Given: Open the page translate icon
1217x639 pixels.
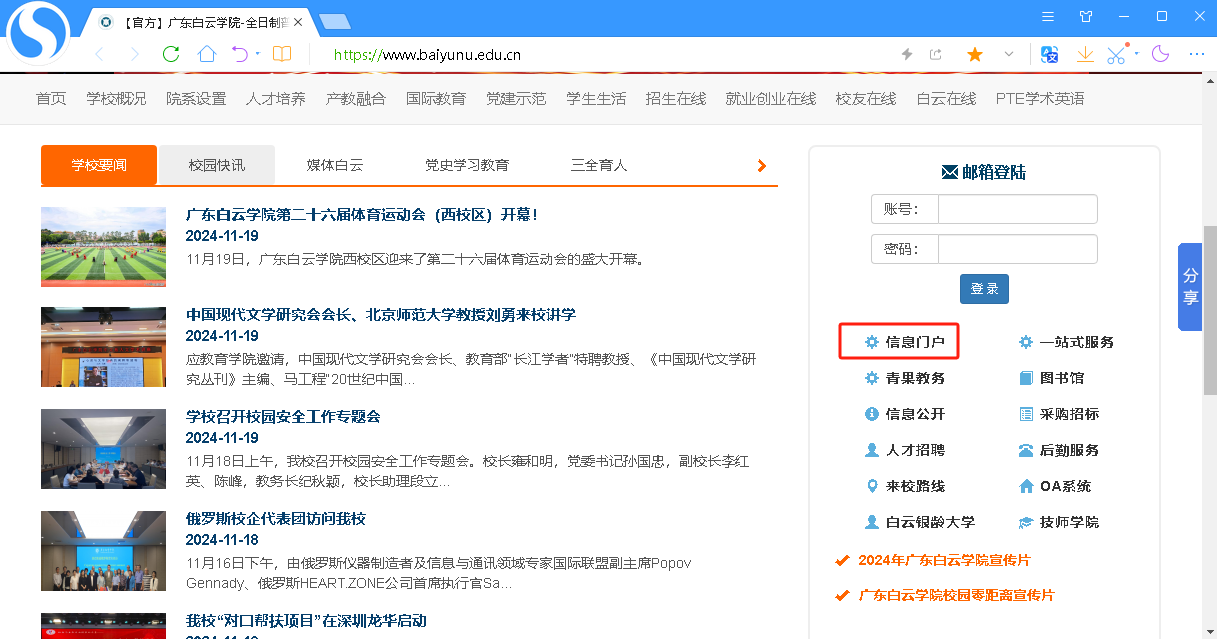Looking at the screenshot, I should pos(1049,54).
